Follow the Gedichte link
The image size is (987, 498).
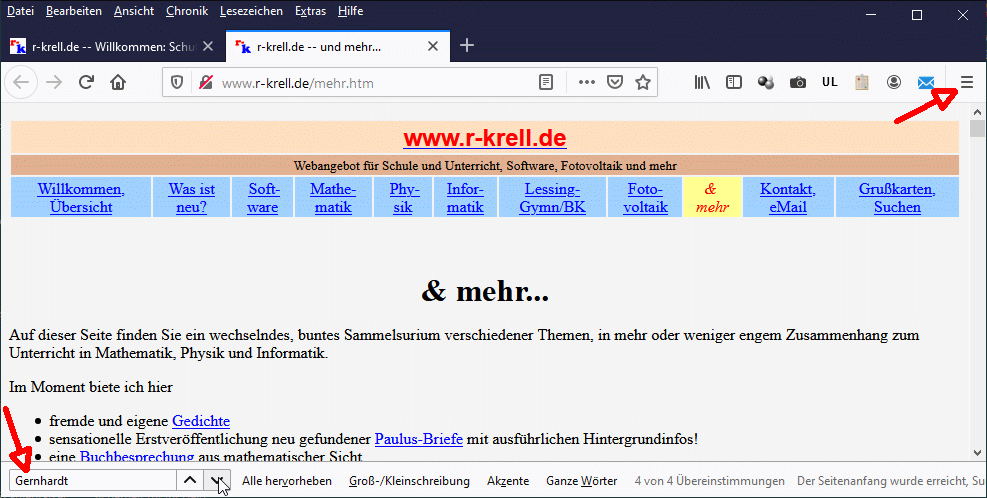point(201,421)
